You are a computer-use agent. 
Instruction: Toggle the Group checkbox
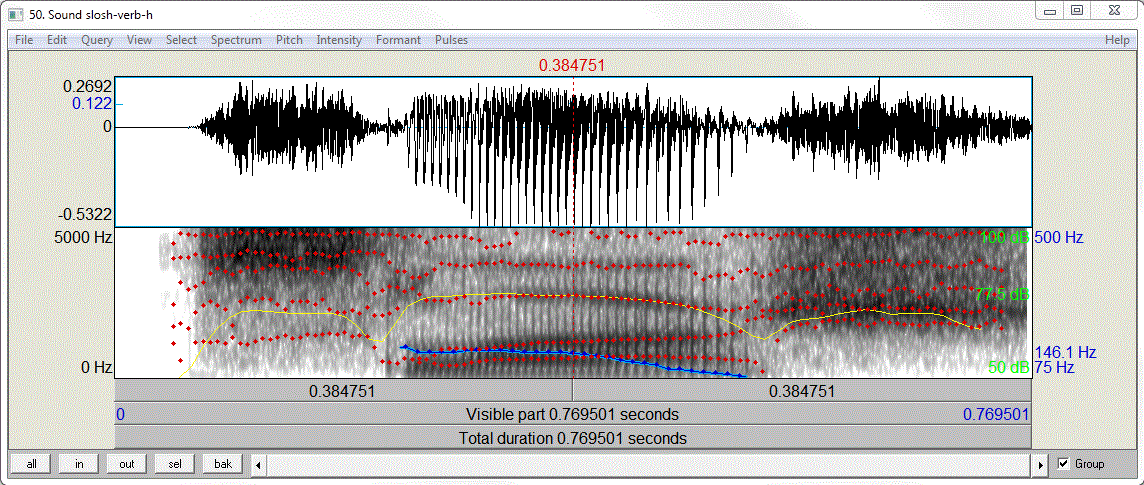pos(1063,464)
